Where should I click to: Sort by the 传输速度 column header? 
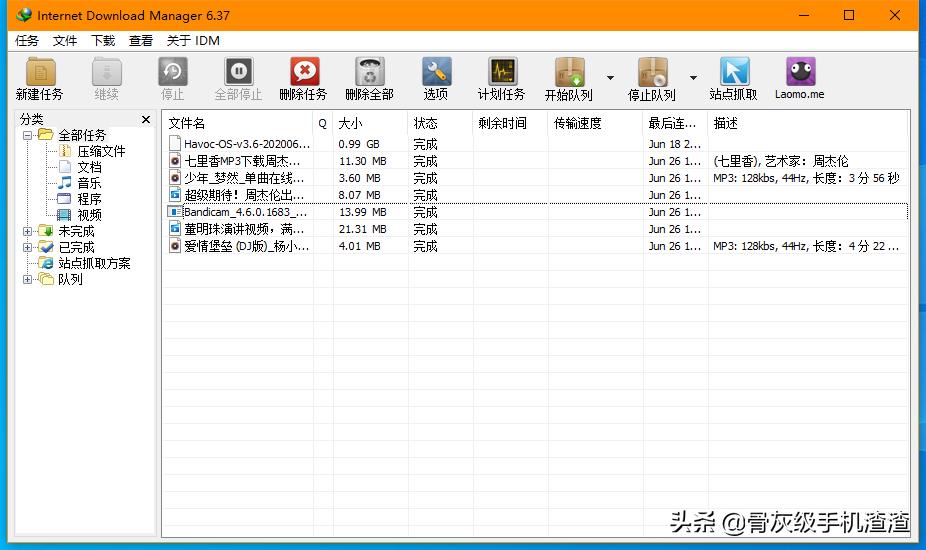pos(595,123)
